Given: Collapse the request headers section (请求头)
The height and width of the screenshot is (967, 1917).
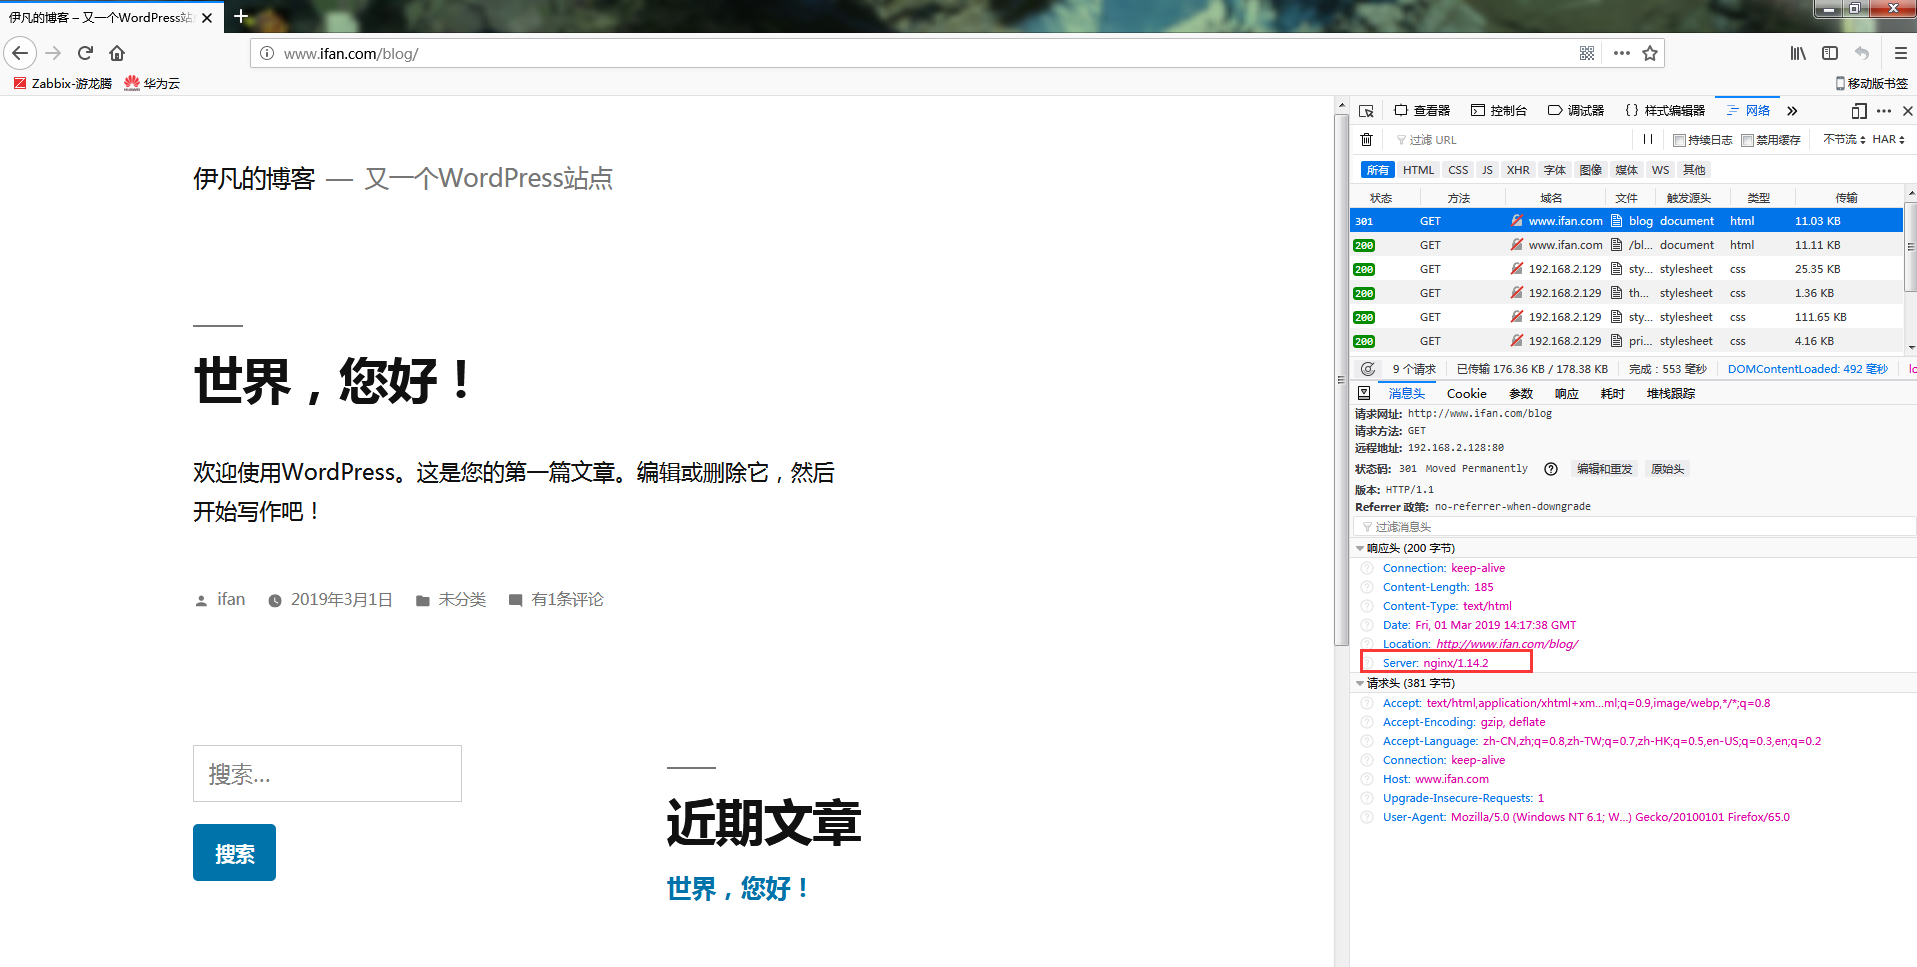Looking at the screenshot, I should tap(1360, 683).
